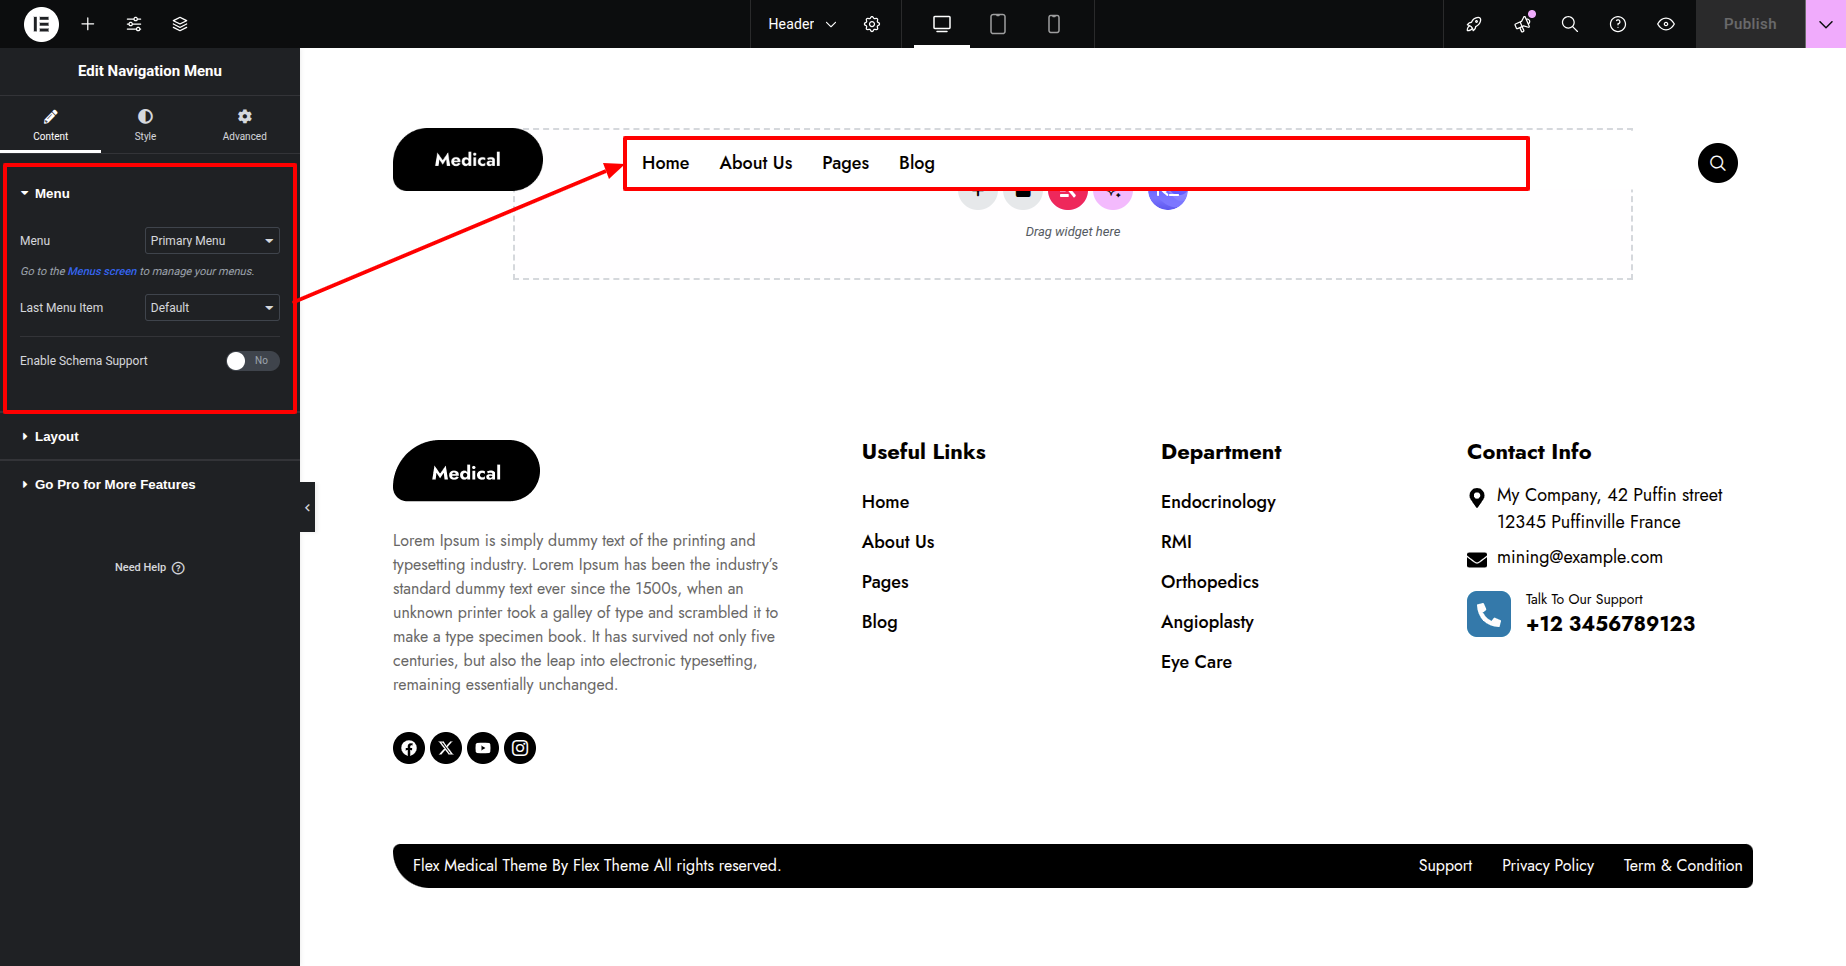Viewport: 1846px width, 966px height.
Task: Switch to tablet preview mode
Action: click(x=998, y=24)
